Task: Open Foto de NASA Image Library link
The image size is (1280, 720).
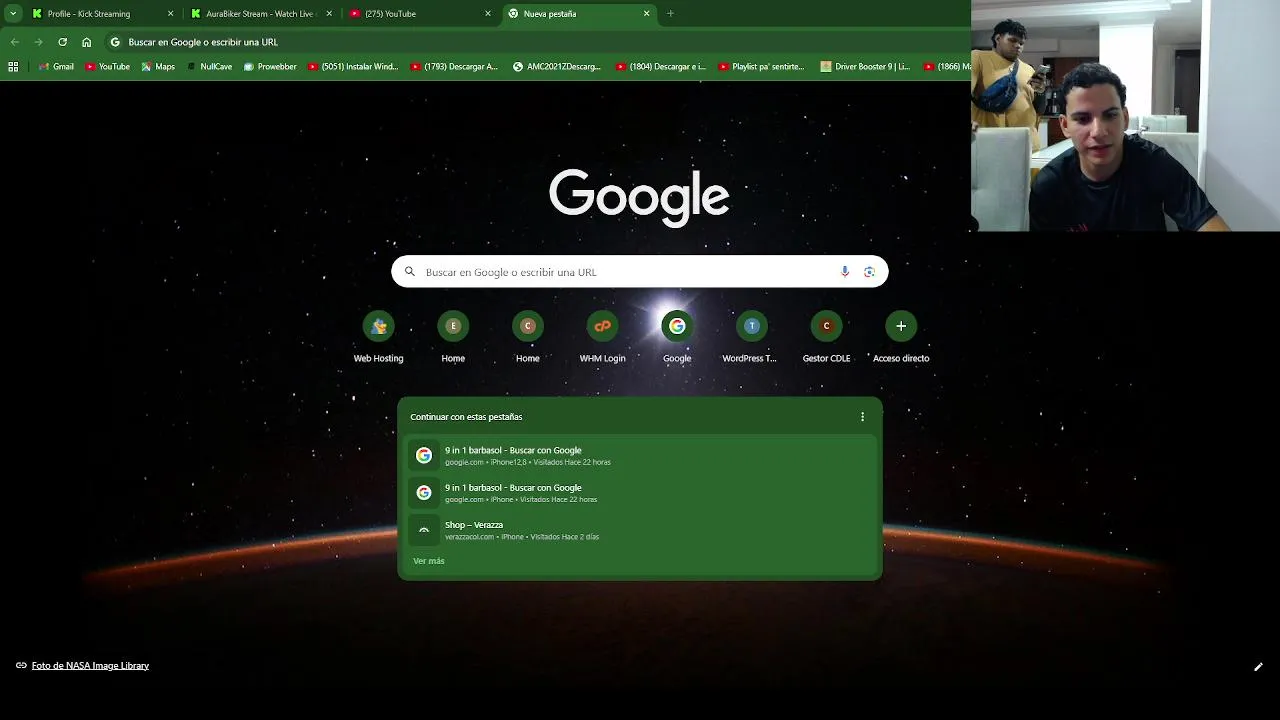Action: [x=90, y=665]
